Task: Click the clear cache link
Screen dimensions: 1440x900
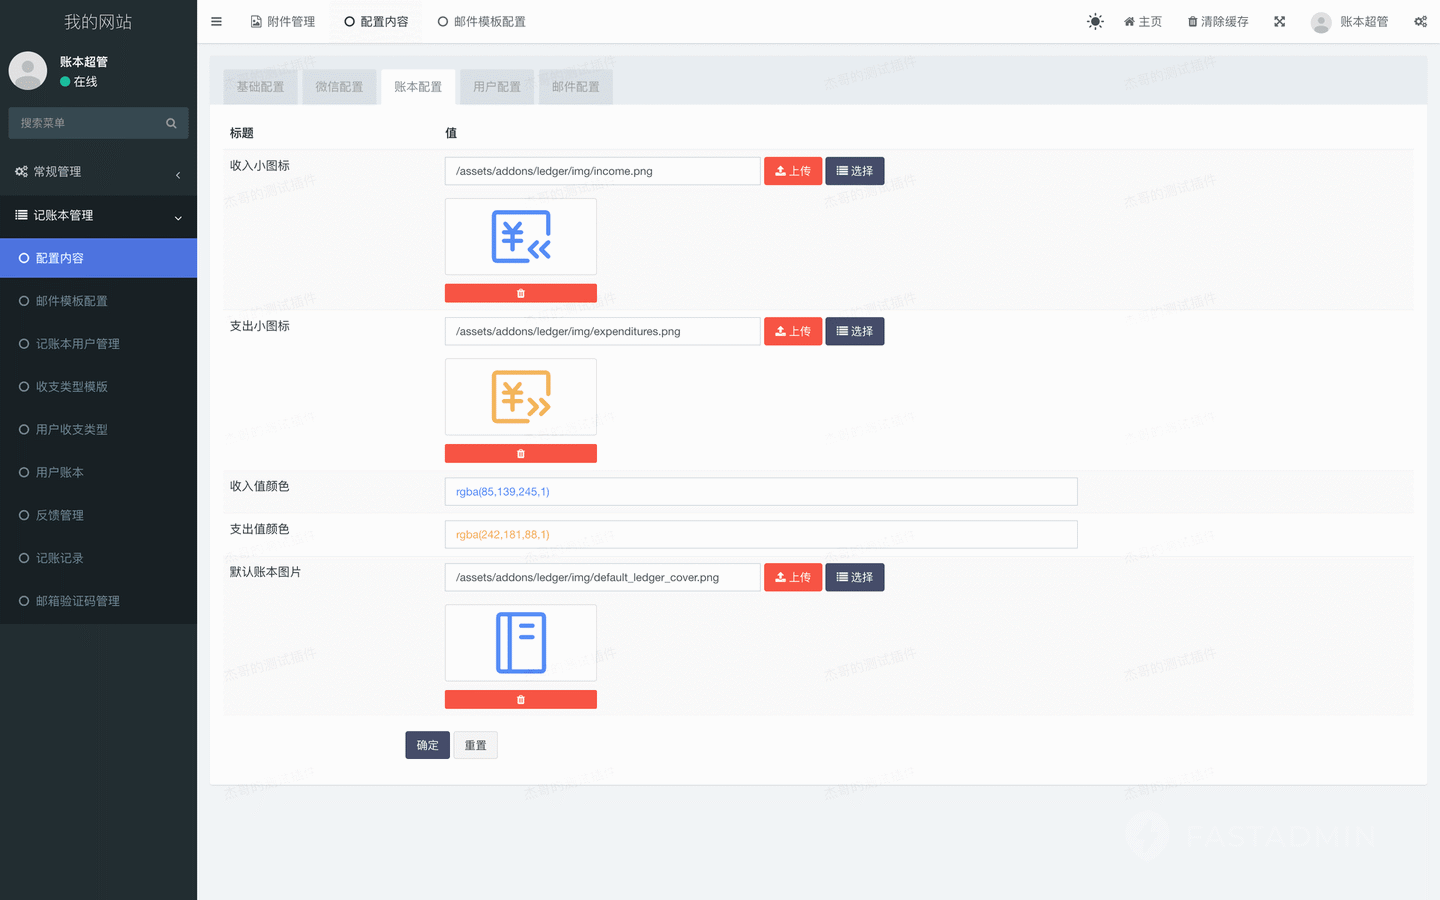Action: [1218, 21]
